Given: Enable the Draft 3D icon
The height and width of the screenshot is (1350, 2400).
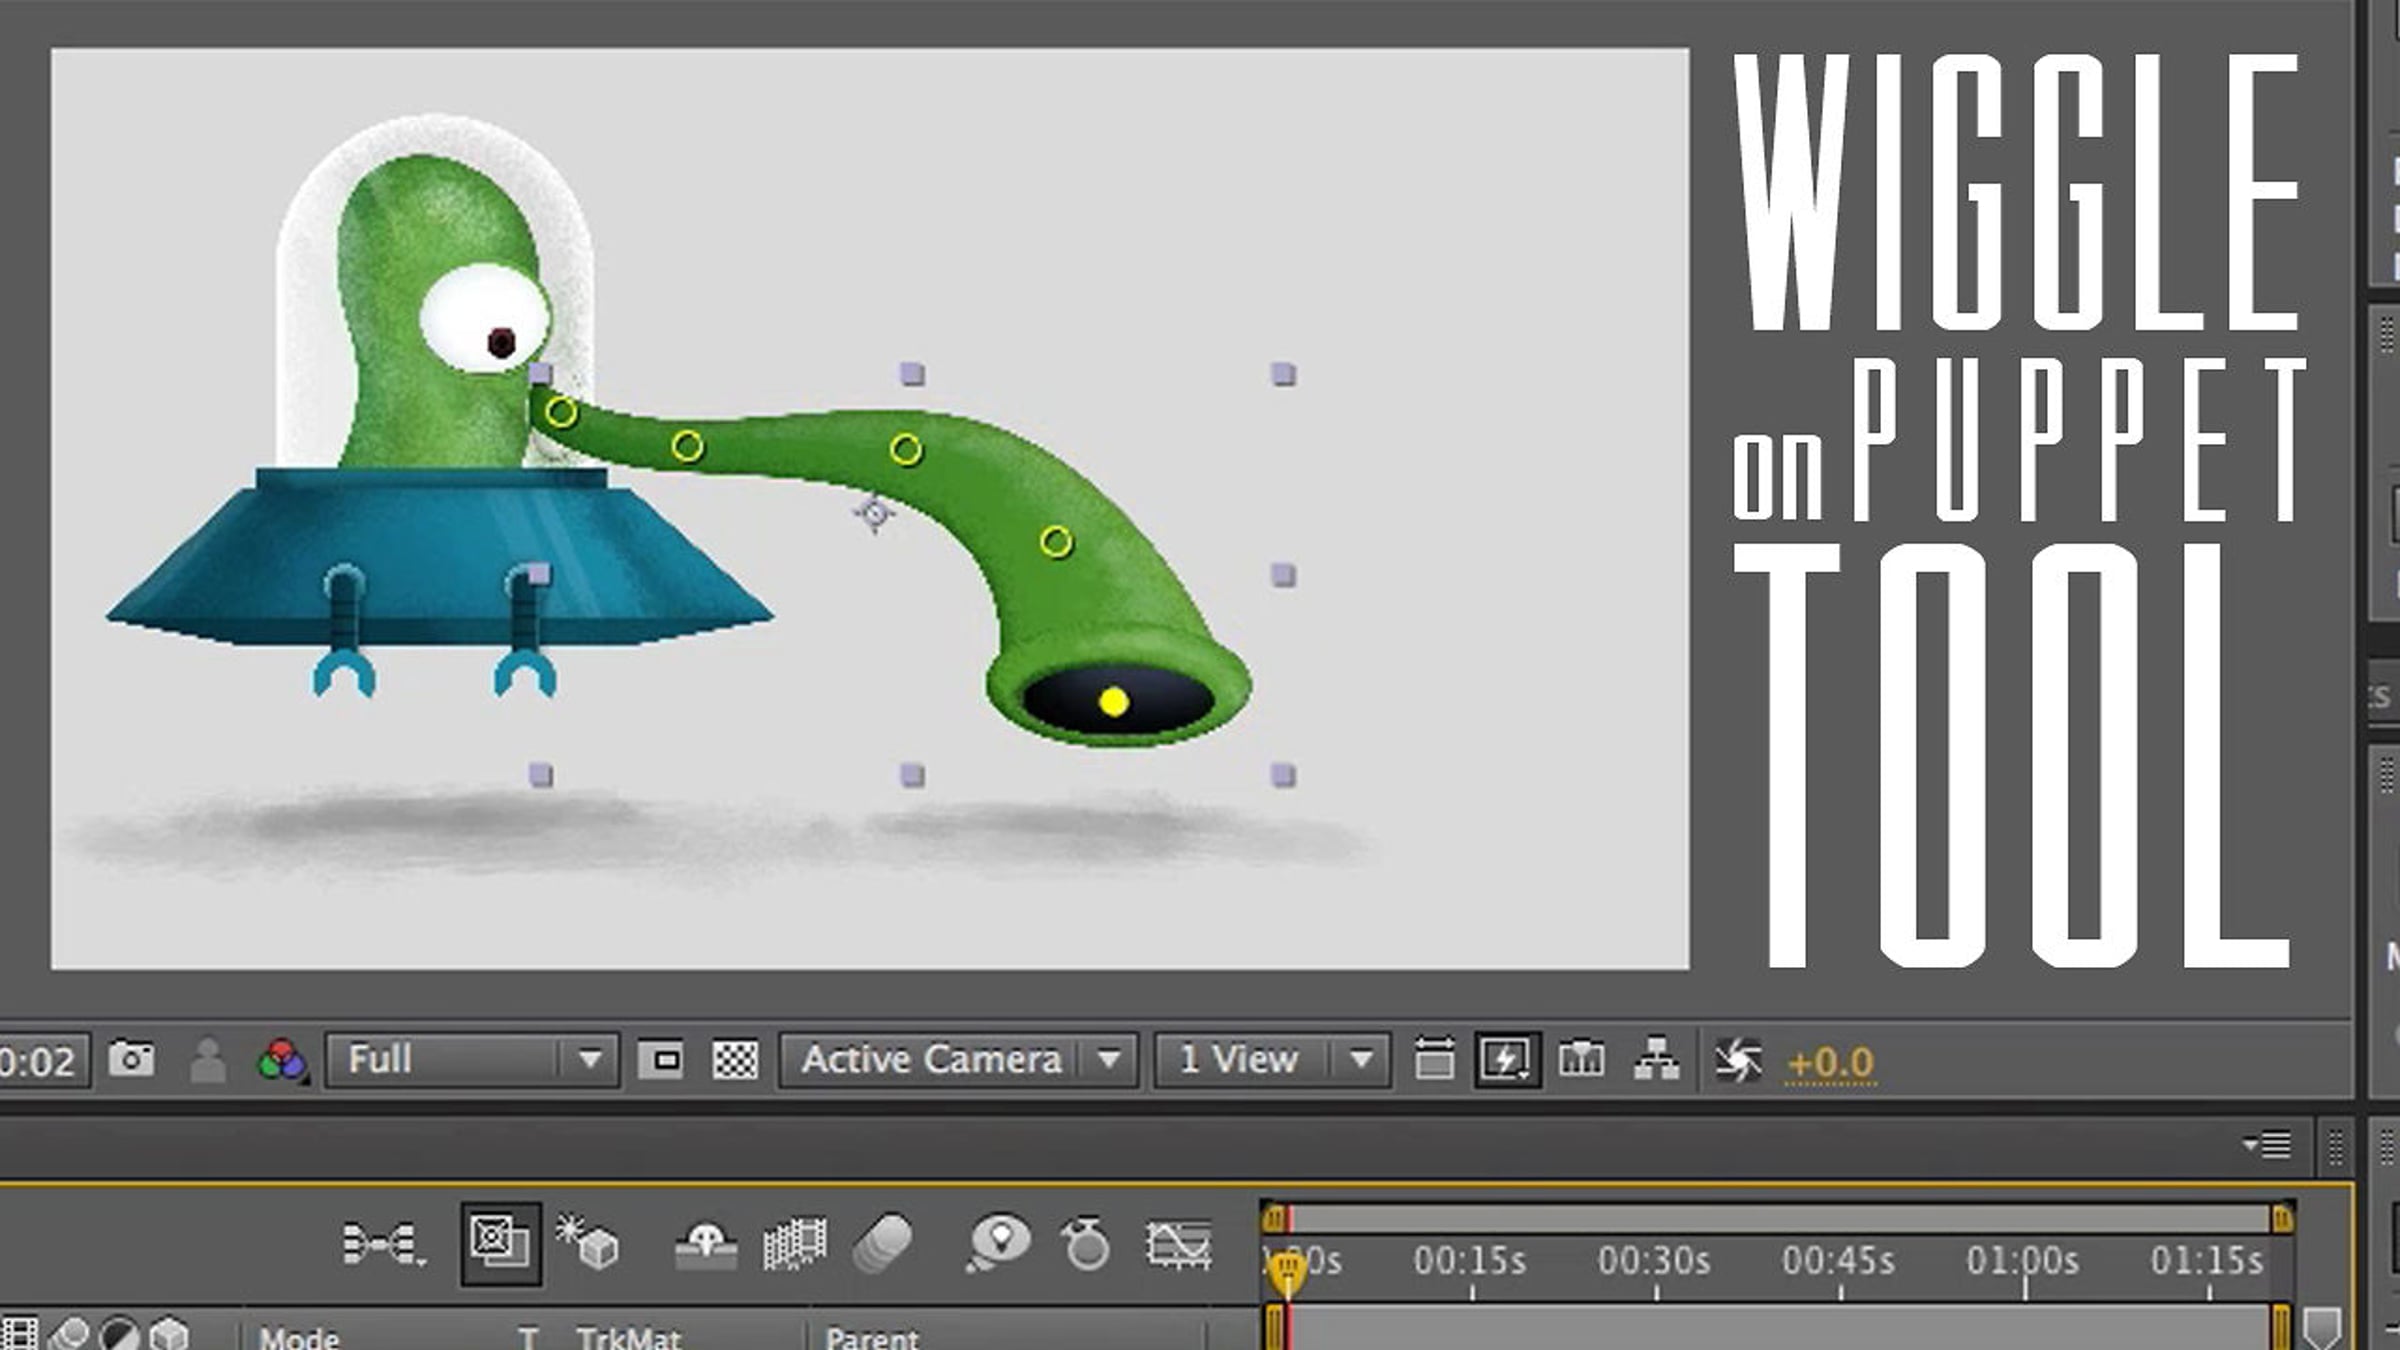Looking at the screenshot, I should (x=588, y=1243).
